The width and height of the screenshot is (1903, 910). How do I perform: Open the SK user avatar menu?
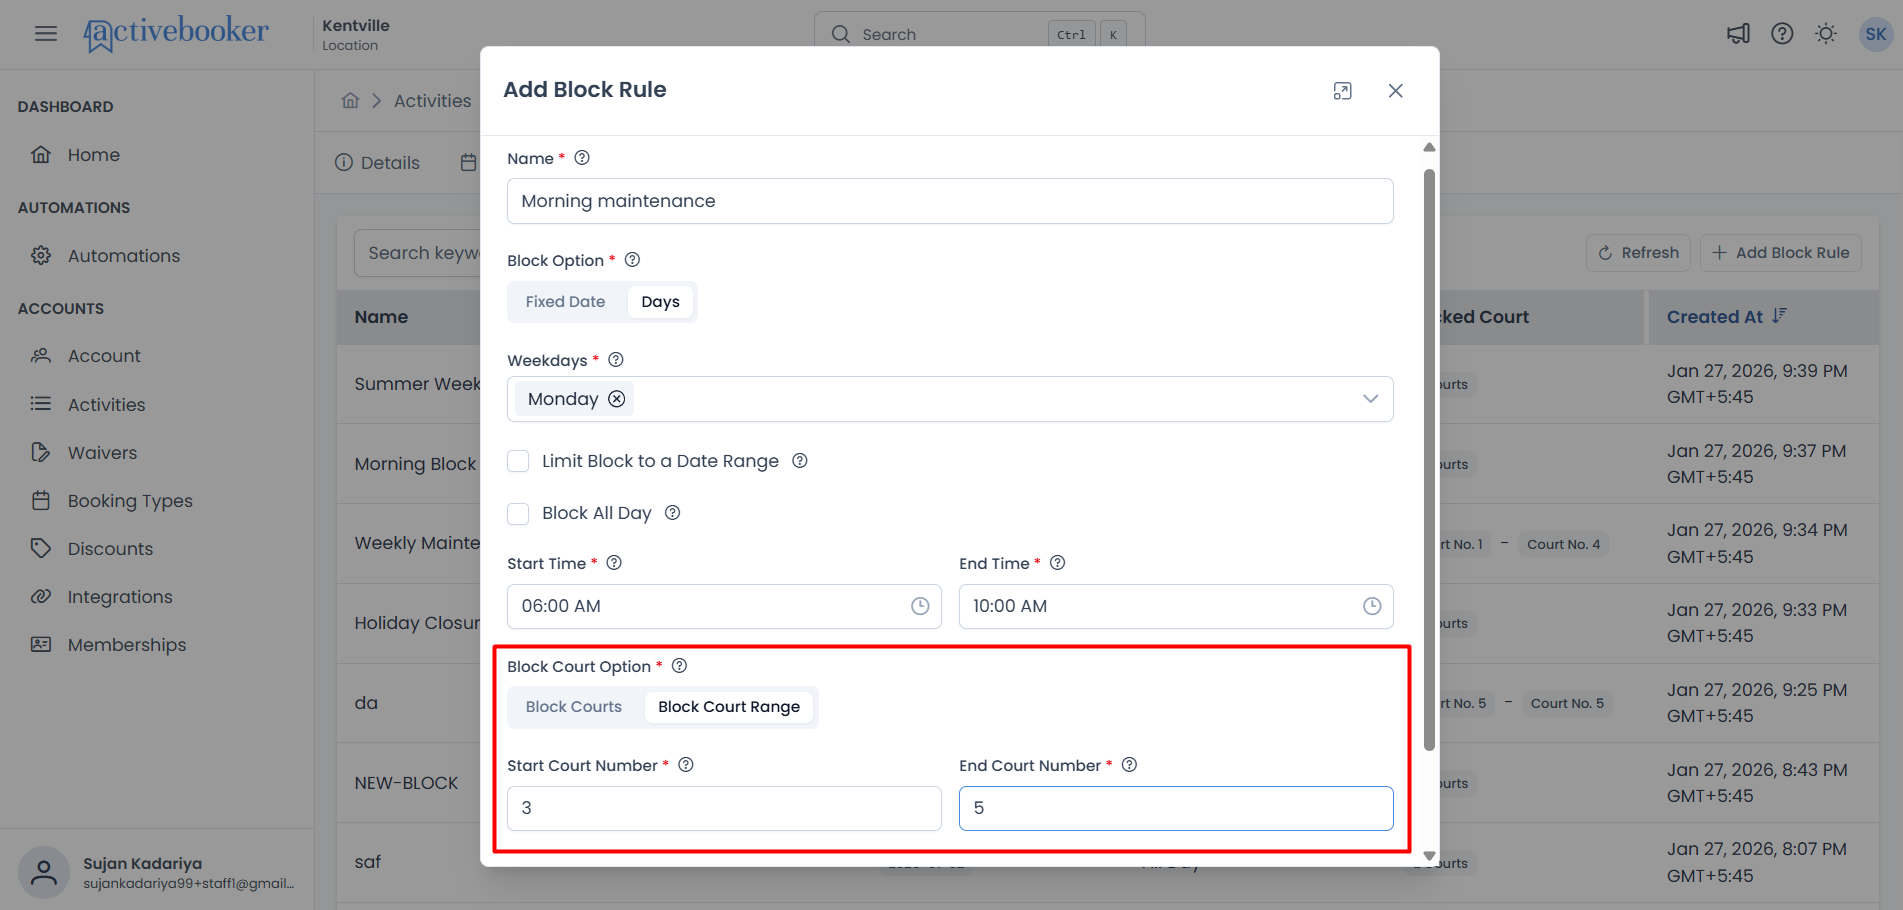click(1875, 34)
